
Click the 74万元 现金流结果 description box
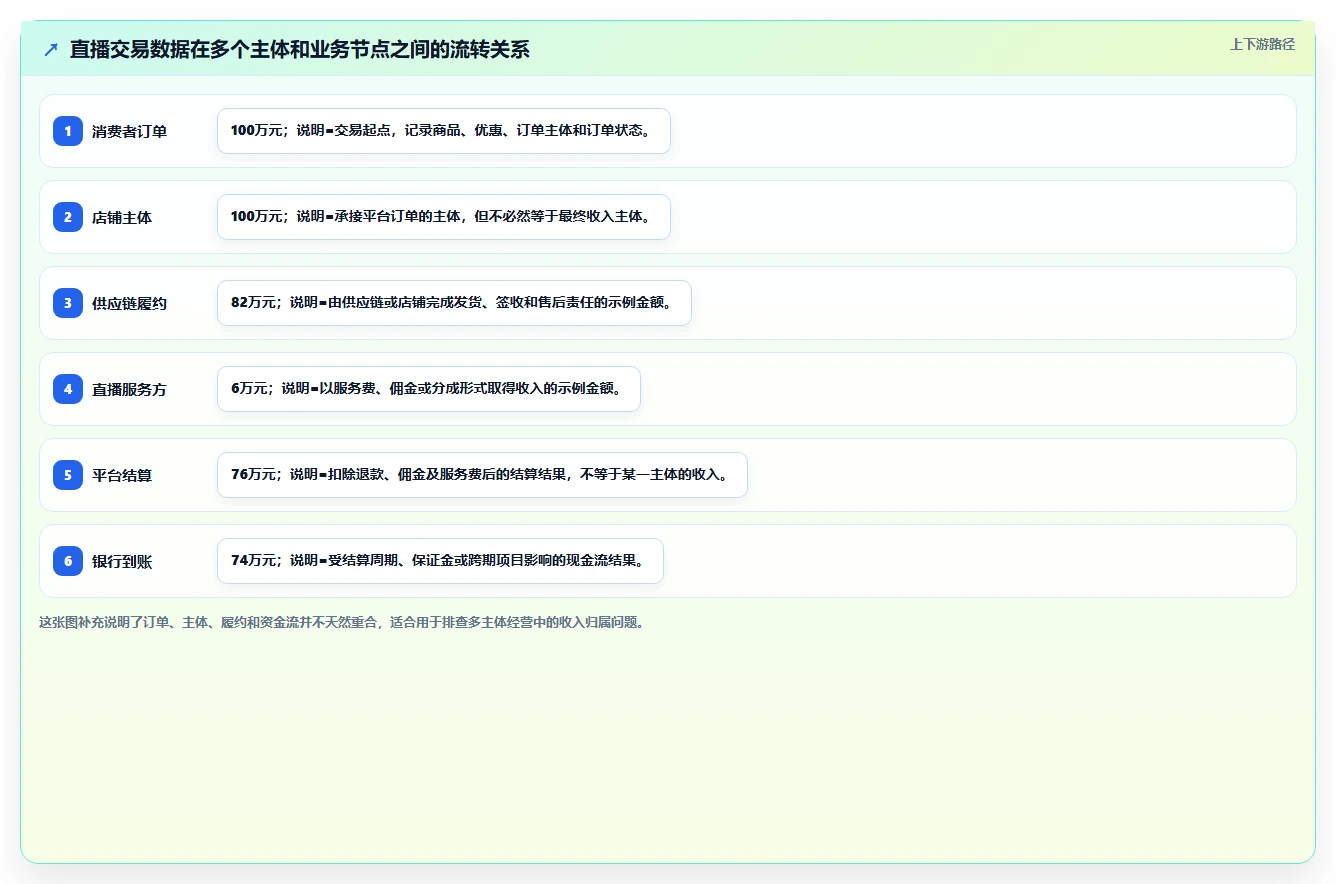(x=440, y=561)
